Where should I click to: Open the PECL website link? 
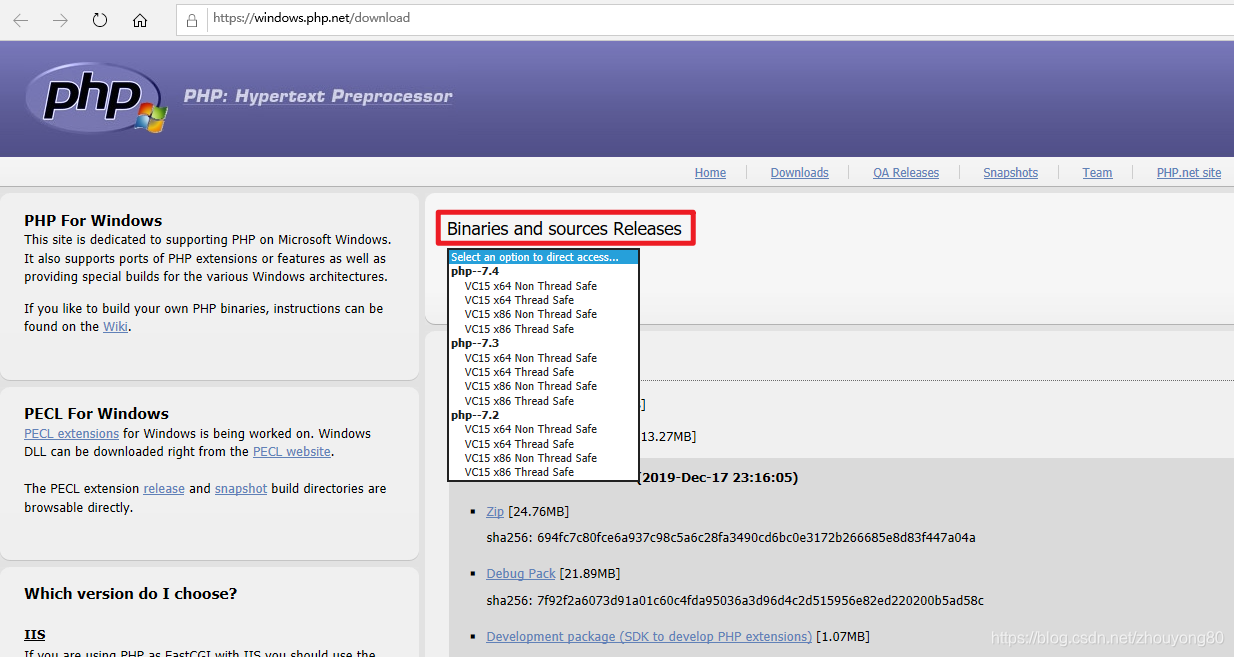[291, 452]
